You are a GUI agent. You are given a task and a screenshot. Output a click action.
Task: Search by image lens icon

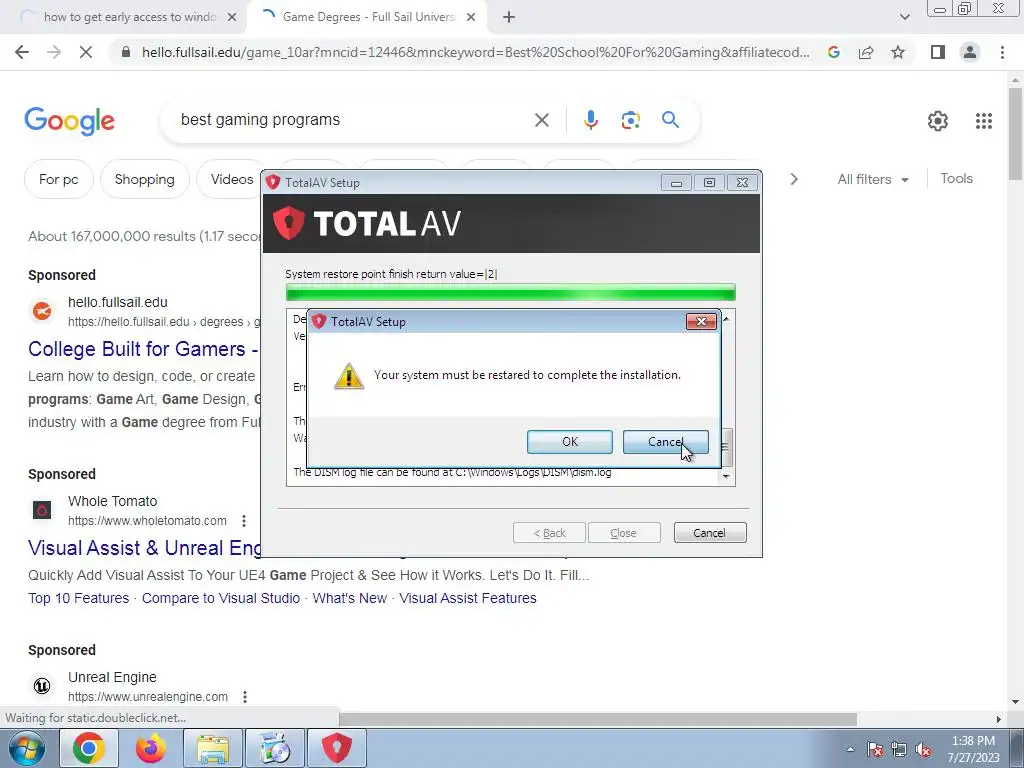click(x=630, y=120)
